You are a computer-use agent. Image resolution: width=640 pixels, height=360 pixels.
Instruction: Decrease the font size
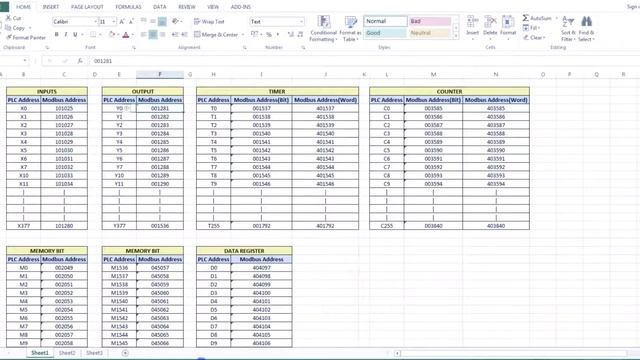(x=131, y=22)
